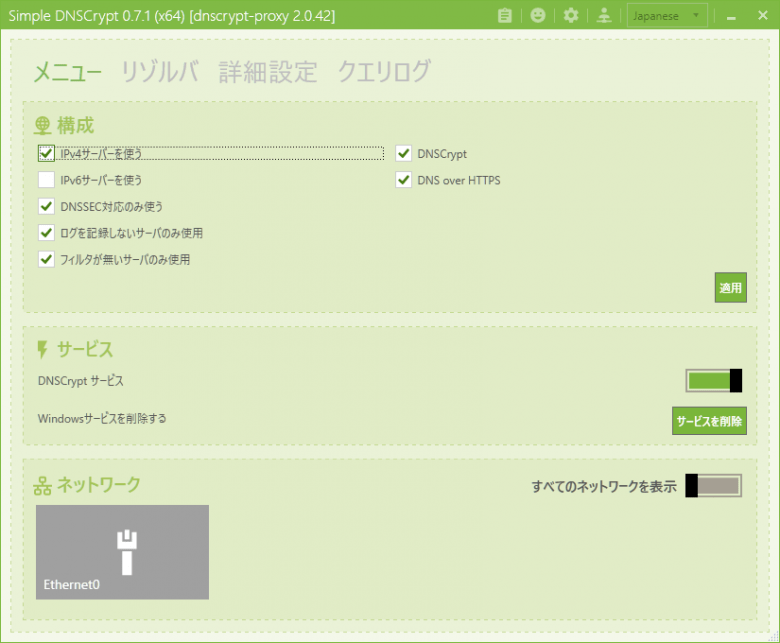
Task: Click the サービス section heading
Action: tap(85, 349)
